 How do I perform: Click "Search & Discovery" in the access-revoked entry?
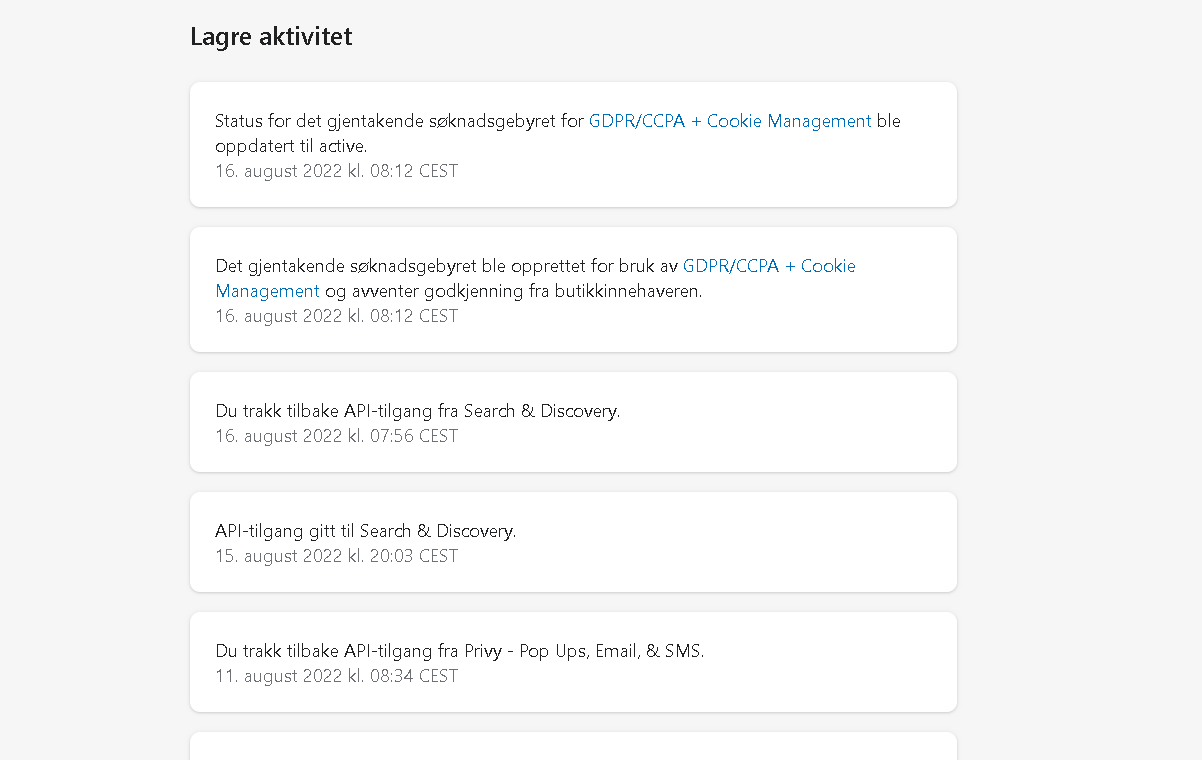click(x=541, y=411)
